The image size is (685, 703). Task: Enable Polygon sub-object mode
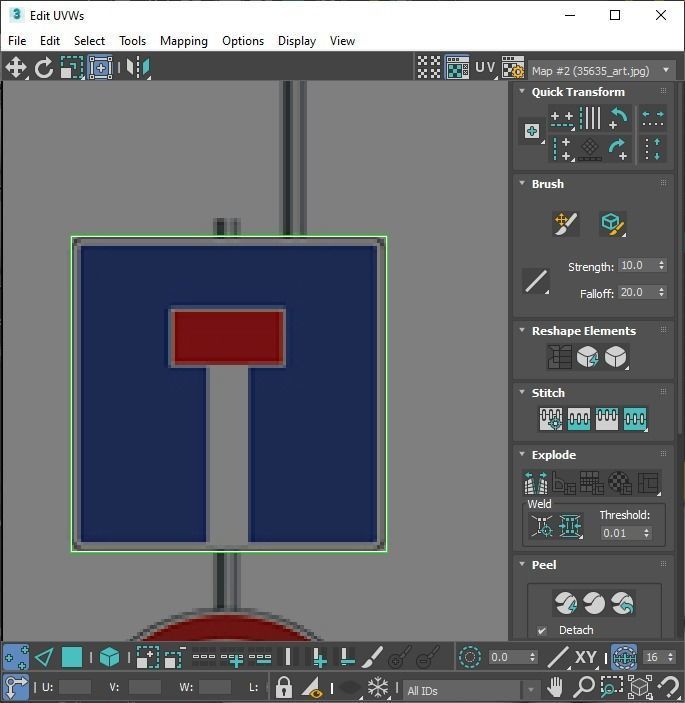[x=72, y=658]
